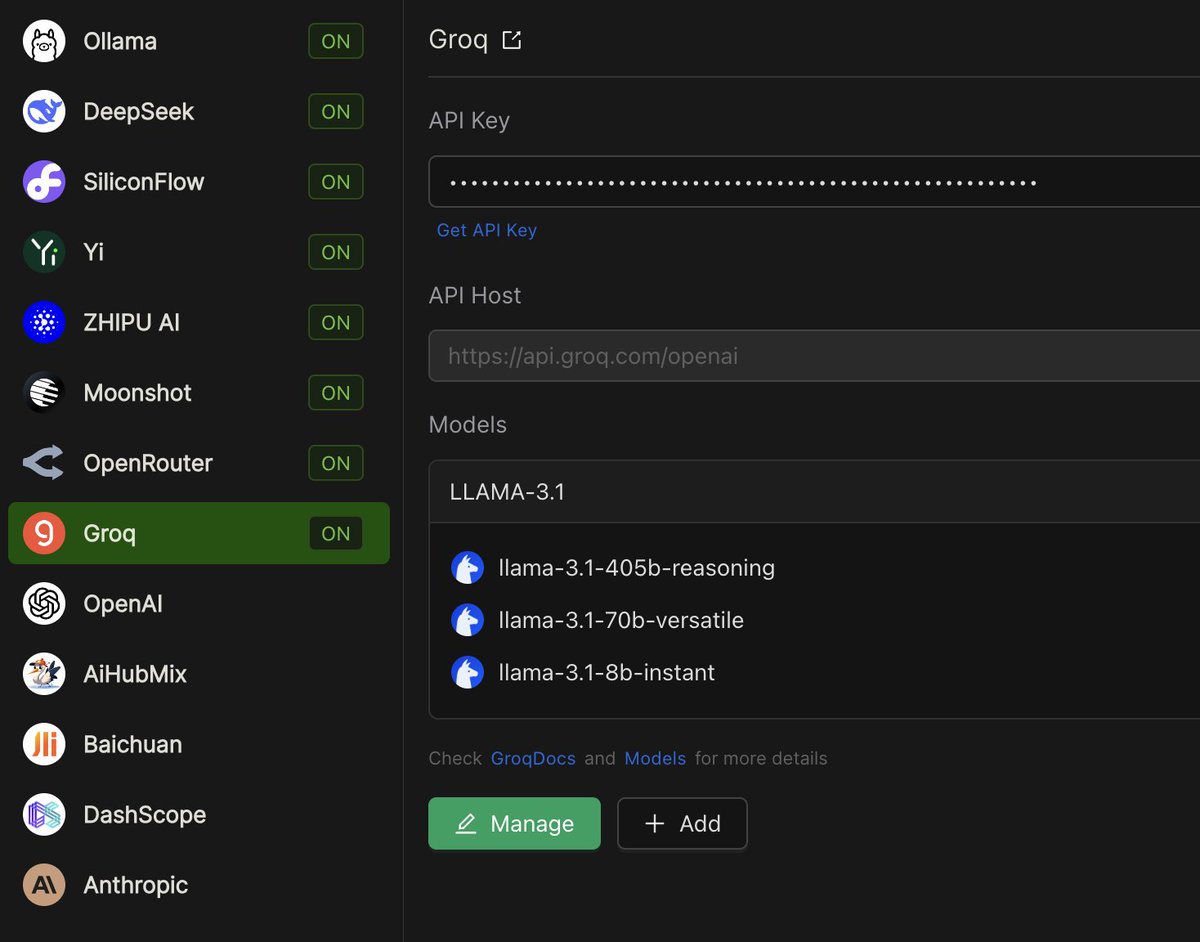
Task: Open OpenAI provider settings
Action: [x=198, y=604]
